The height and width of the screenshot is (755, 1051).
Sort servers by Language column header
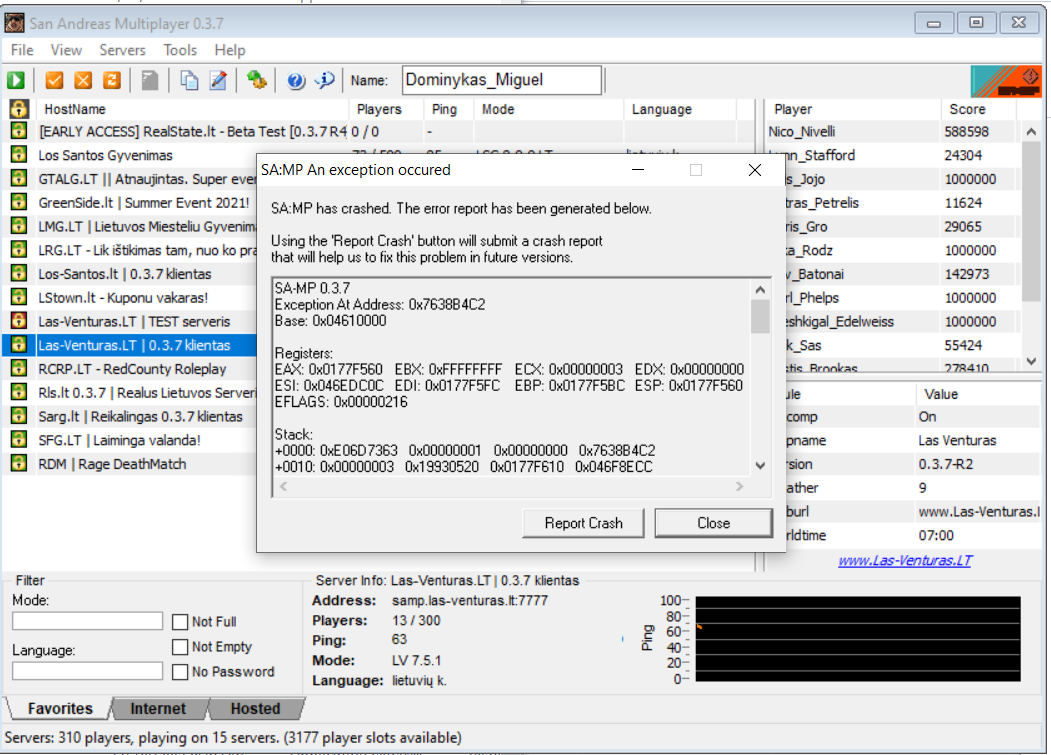coord(680,109)
